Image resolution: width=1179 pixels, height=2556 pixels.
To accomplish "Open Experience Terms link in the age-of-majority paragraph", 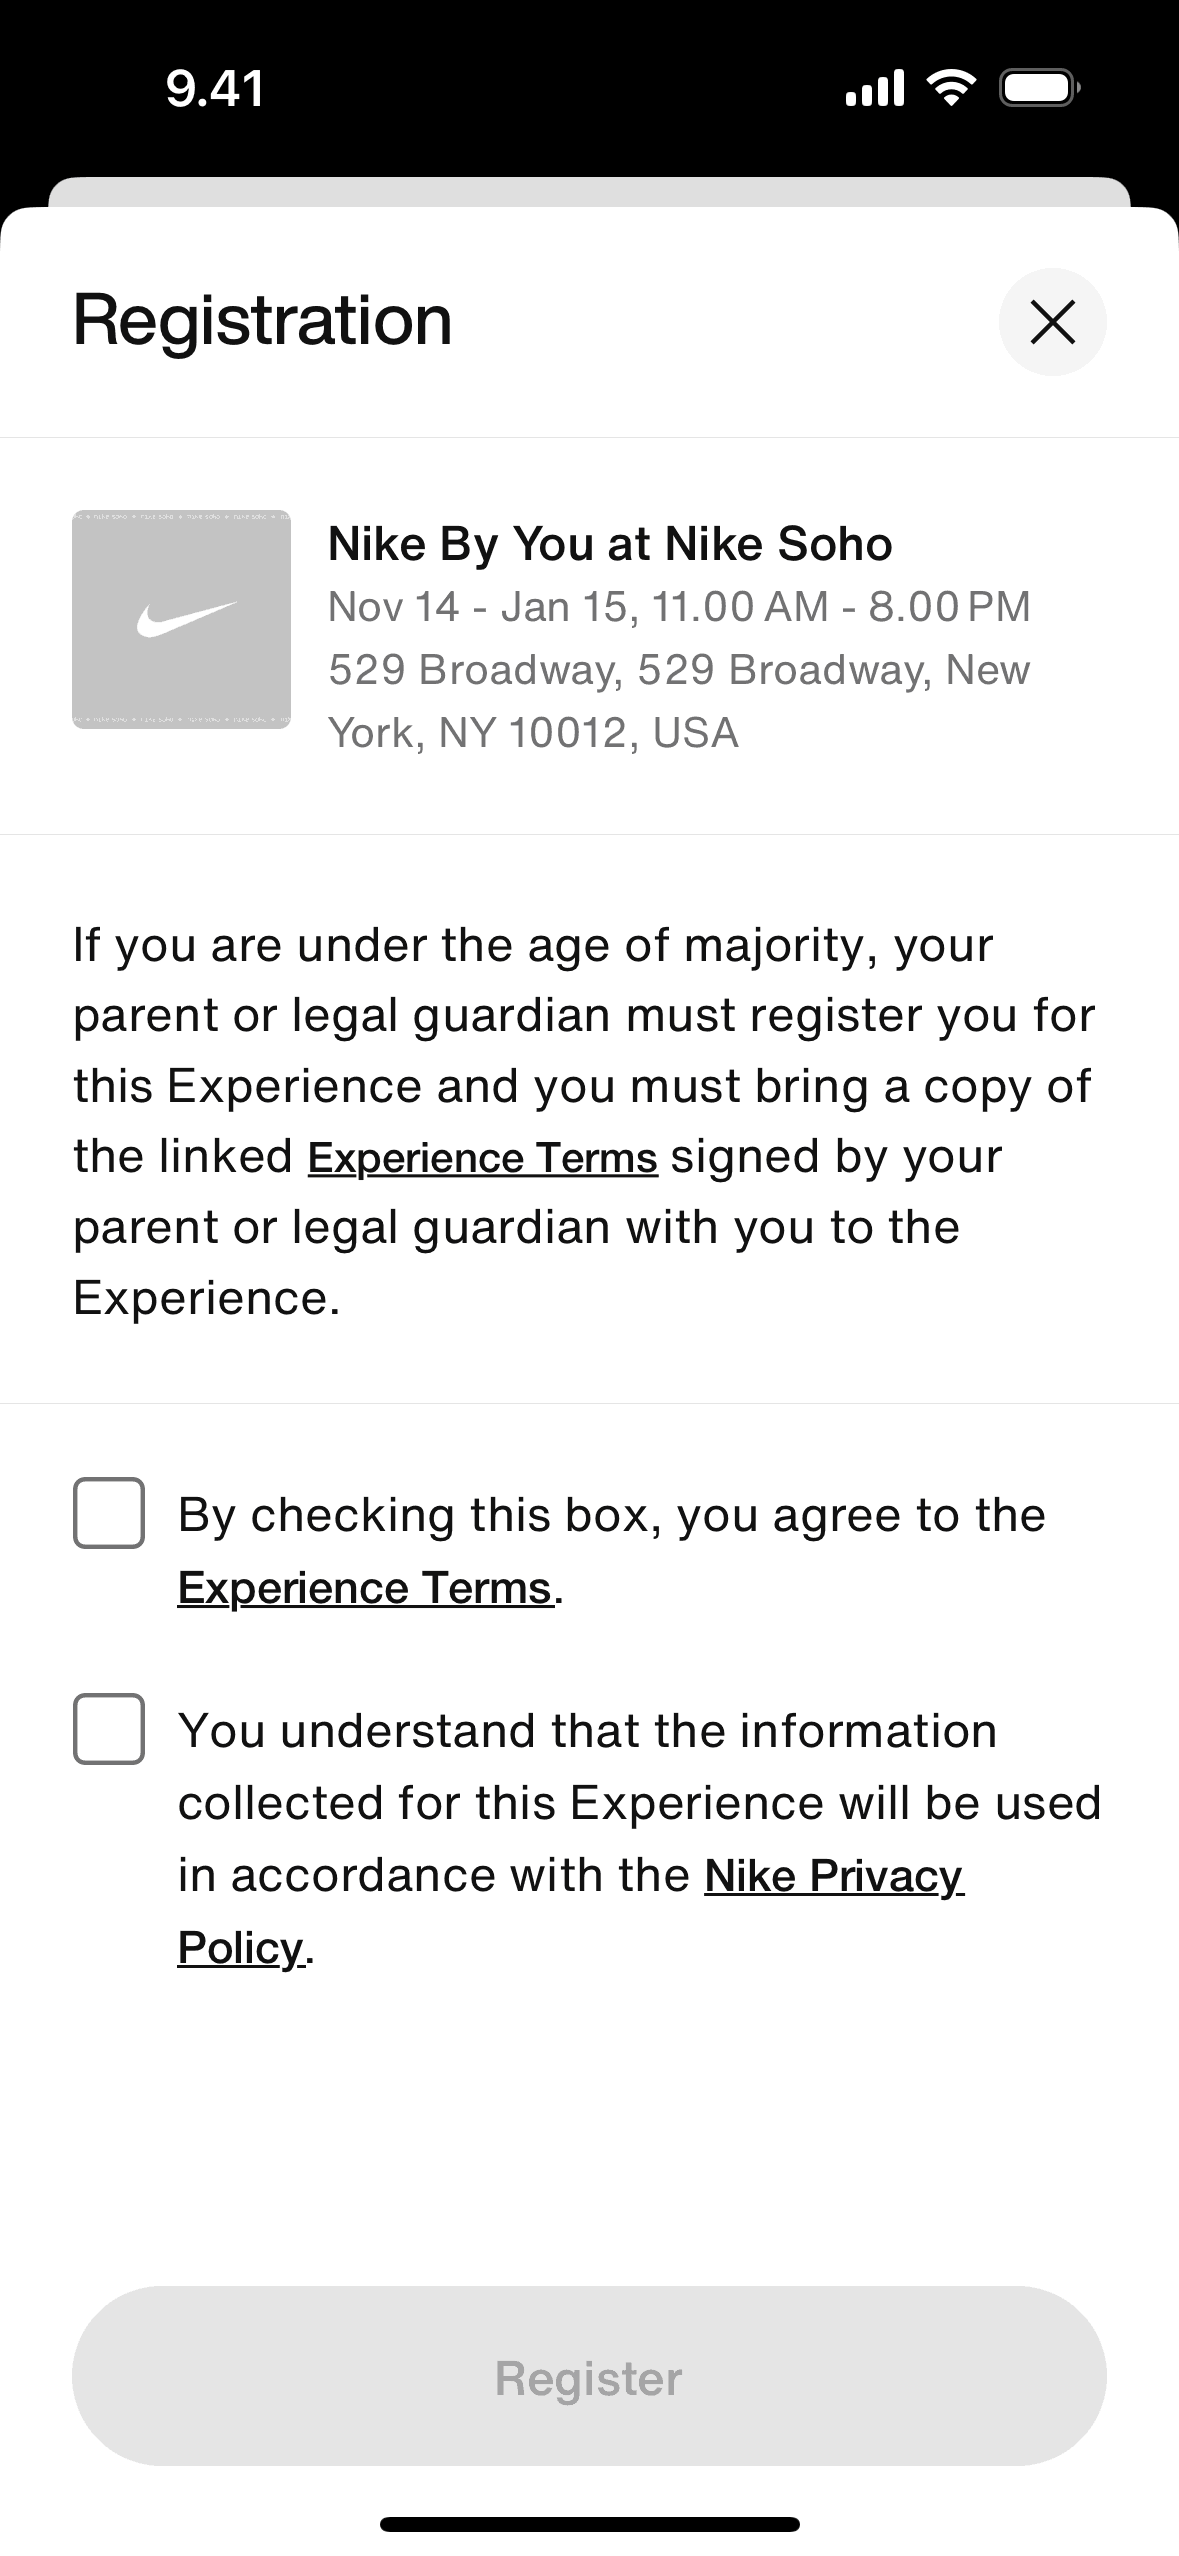I will [x=482, y=1158].
